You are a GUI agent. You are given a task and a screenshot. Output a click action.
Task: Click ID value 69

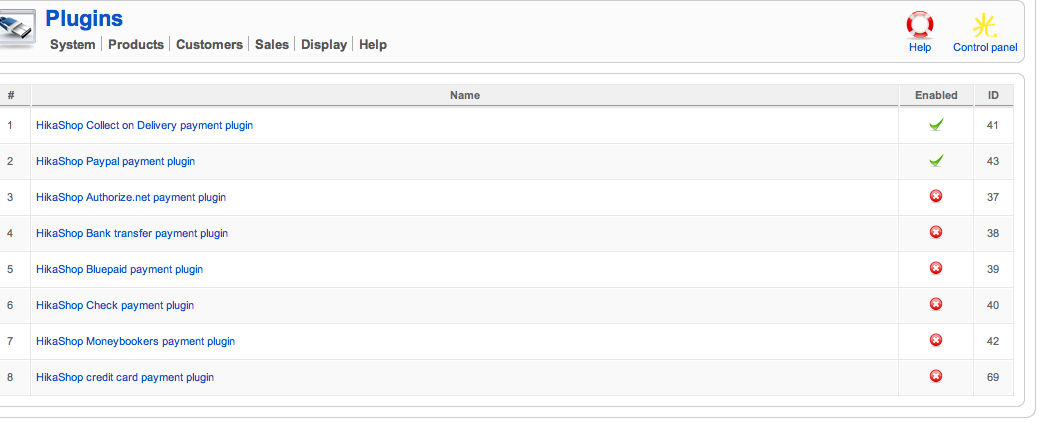tap(992, 377)
